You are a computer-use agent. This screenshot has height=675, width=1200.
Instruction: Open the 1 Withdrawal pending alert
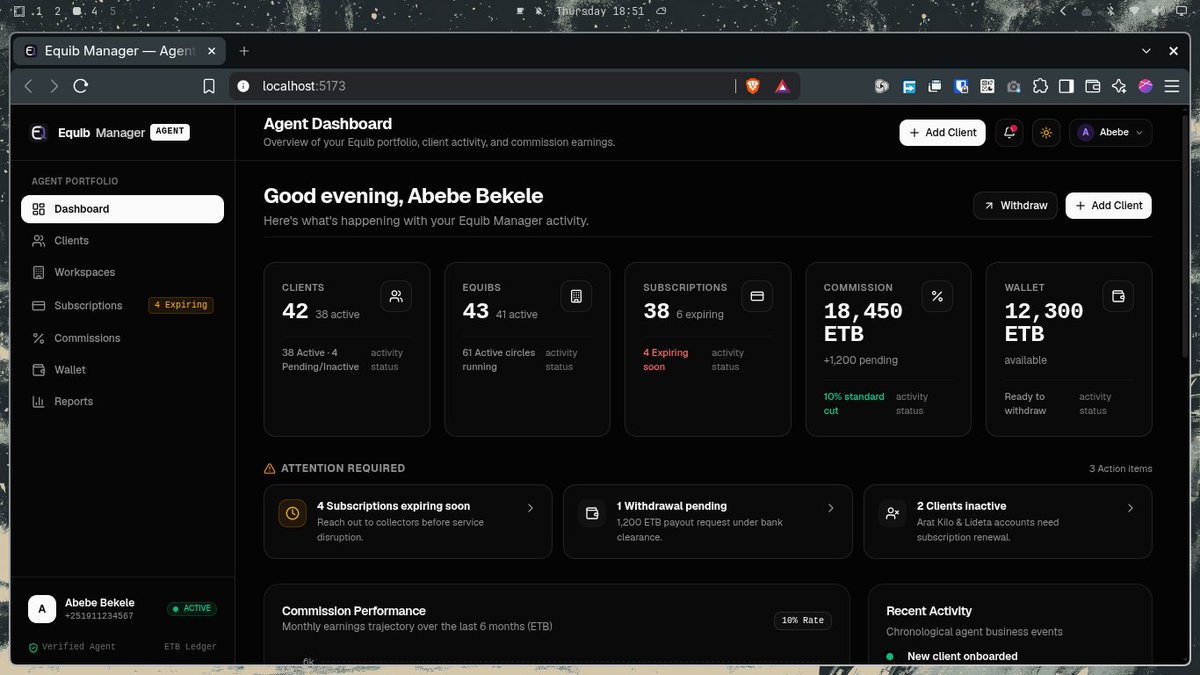(x=708, y=522)
